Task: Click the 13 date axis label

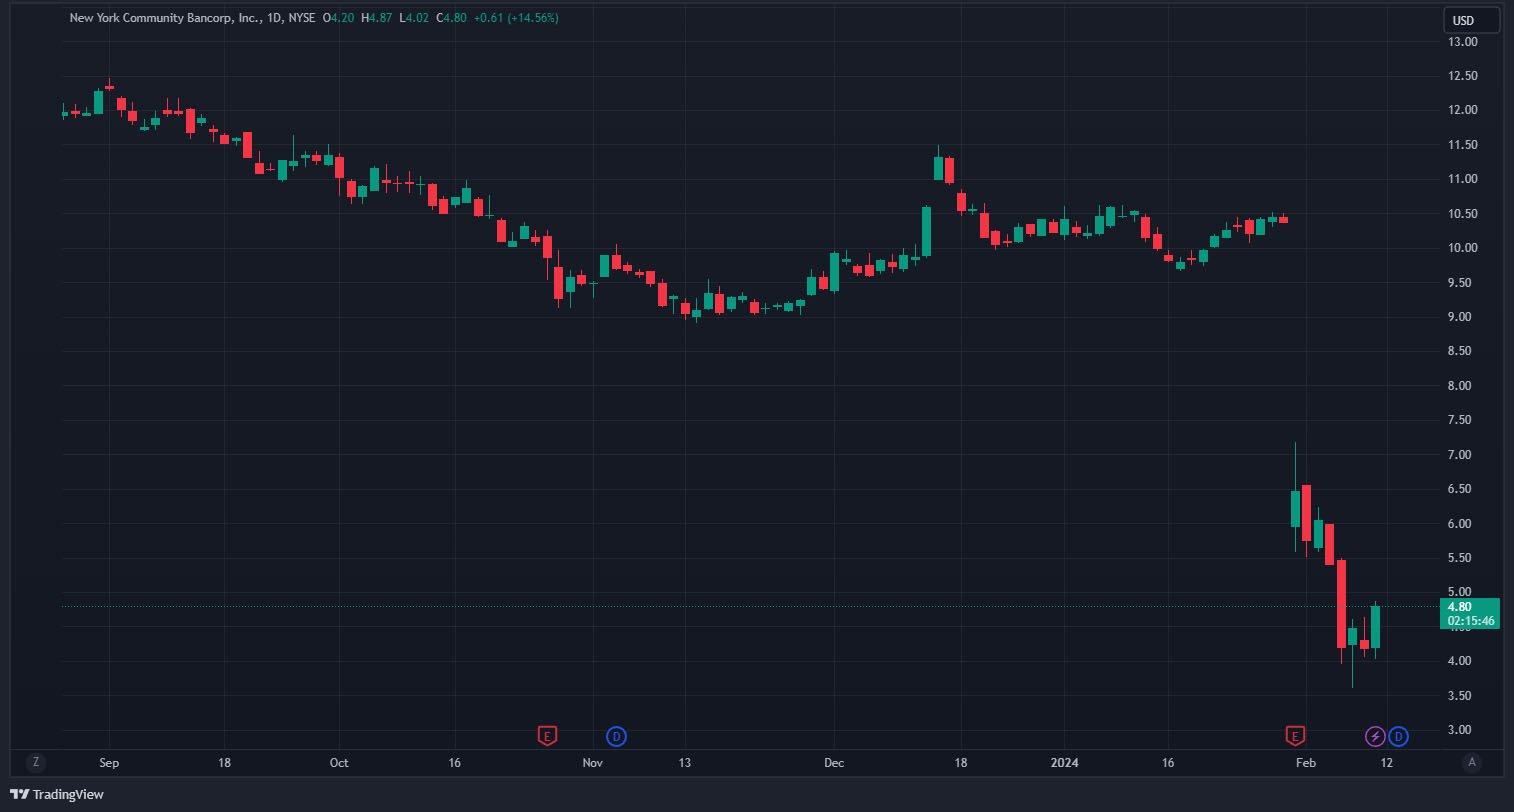Action: 685,762
